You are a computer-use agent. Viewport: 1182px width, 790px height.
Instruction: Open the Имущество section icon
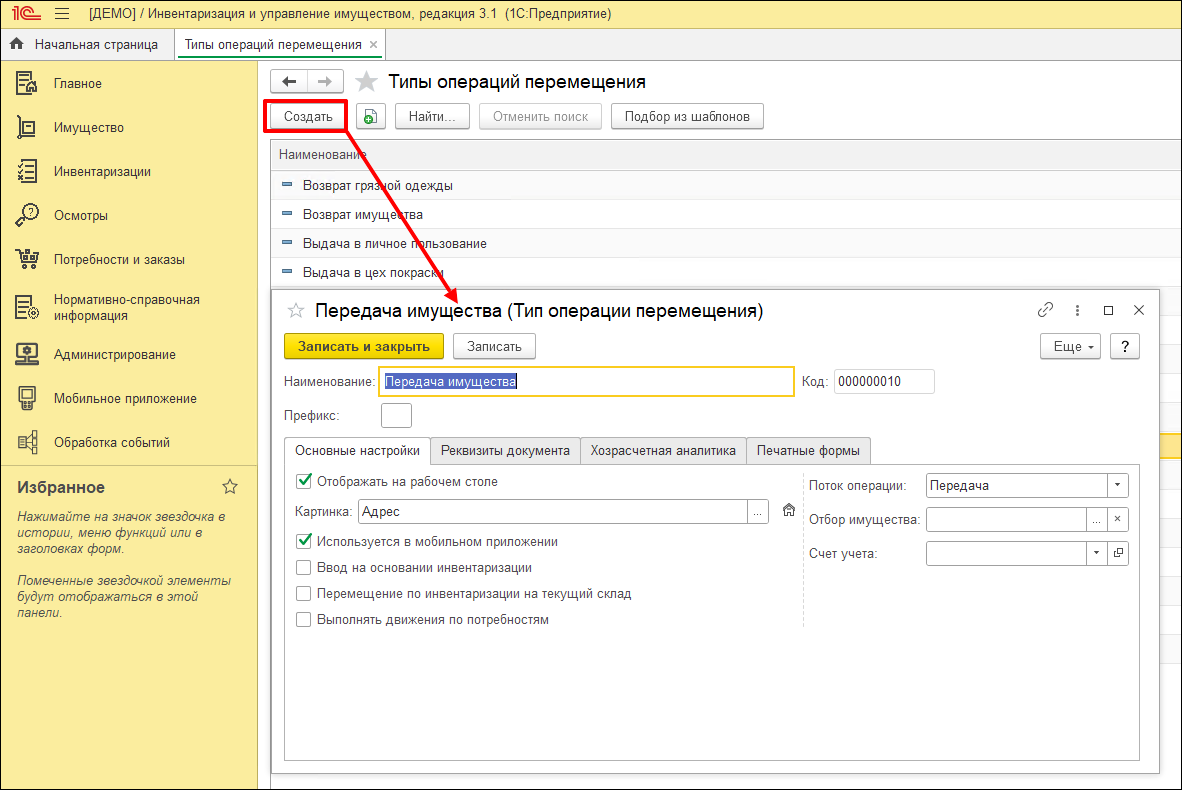point(26,127)
